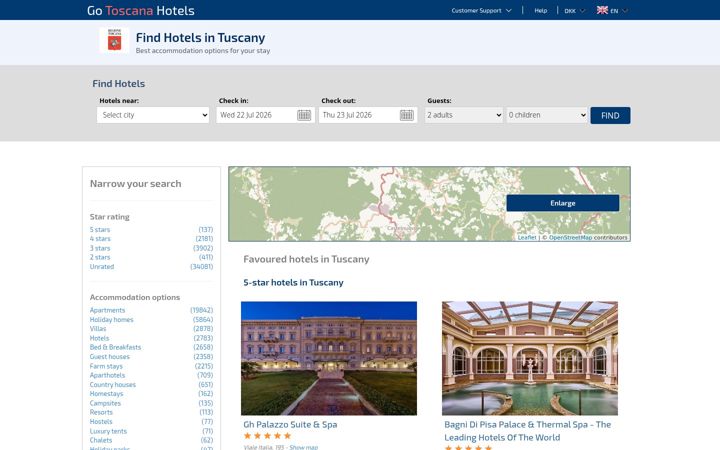The image size is (720, 450).
Task: Select Farm stays option
Action: tap(106, 366)
